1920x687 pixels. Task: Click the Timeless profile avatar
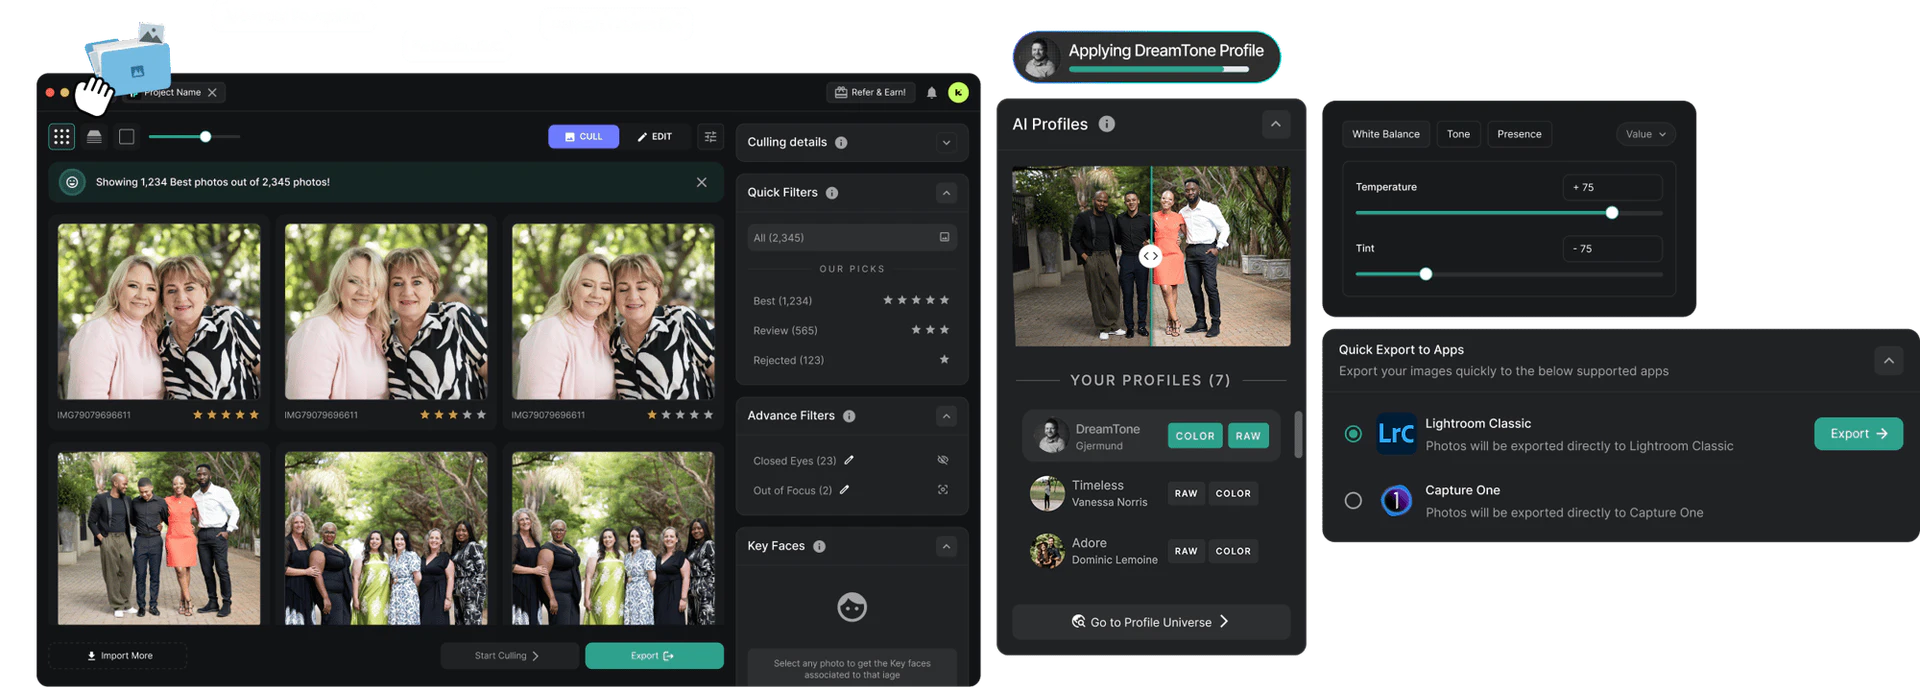pos(1047,493)
